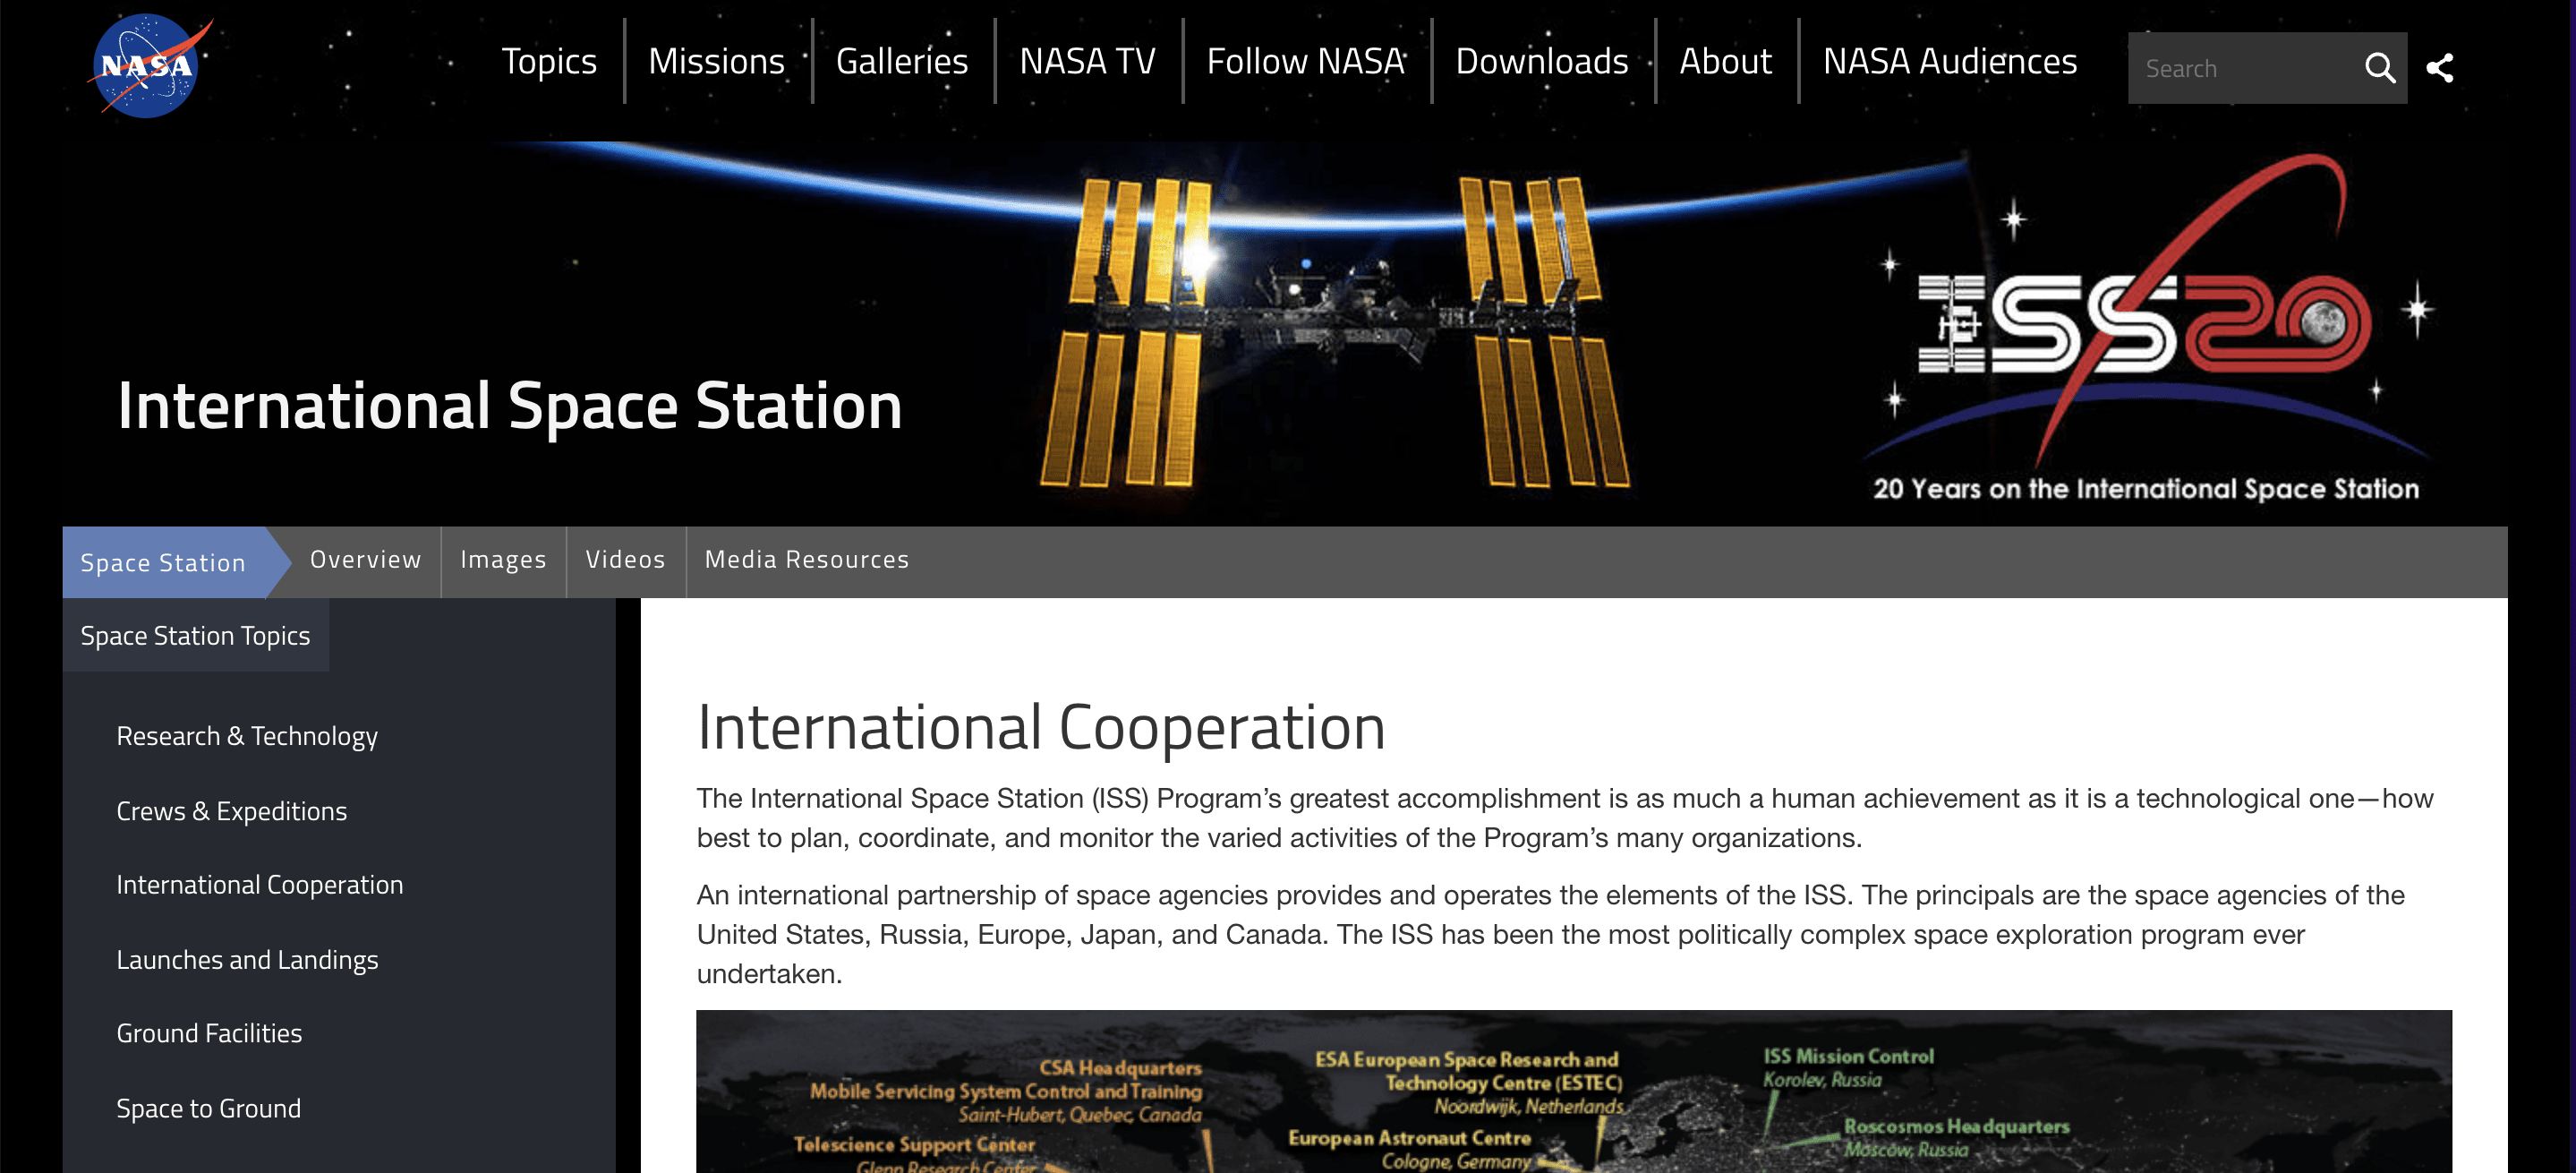The width and height of the screenshot is (2576, 1173).
Task: Switch to the Images tab
Action: (504, 559)
